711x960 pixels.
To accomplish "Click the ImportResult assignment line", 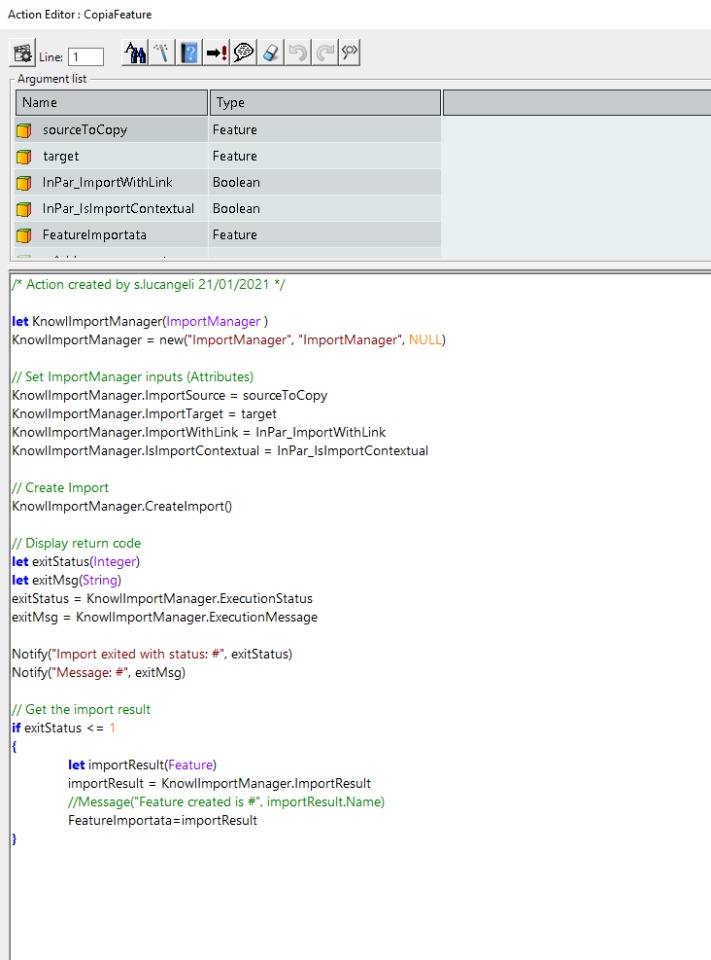I will 219,783.
